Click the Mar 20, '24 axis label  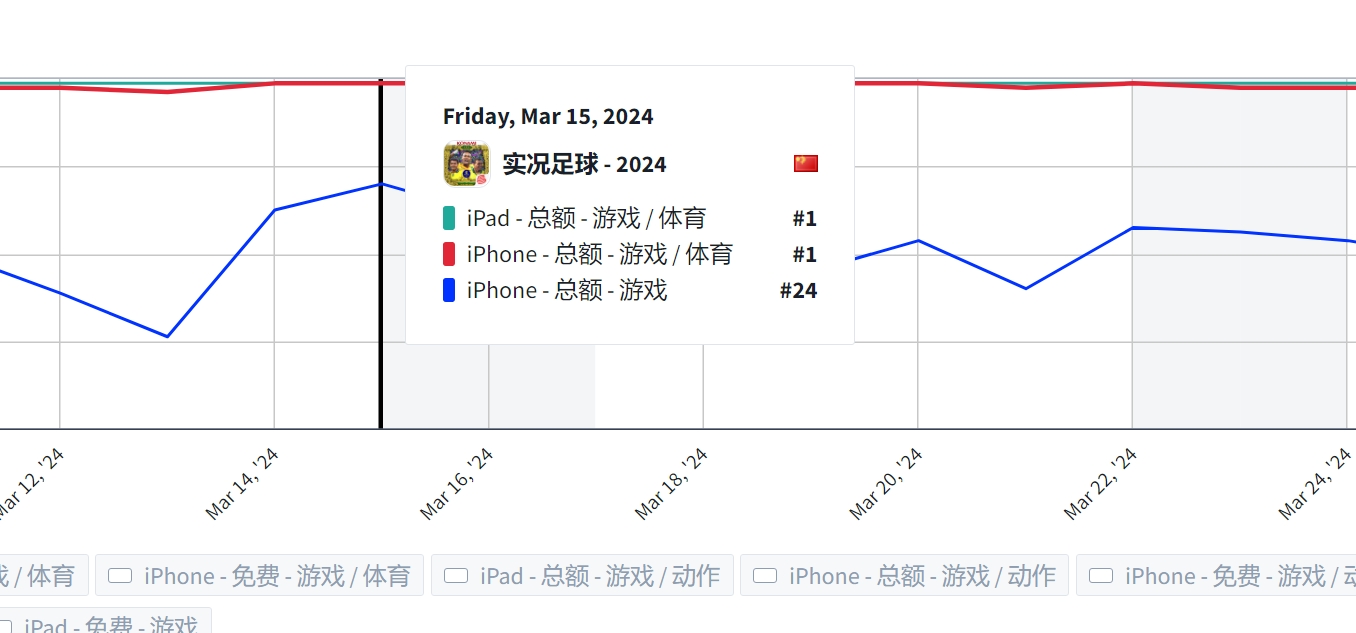pos(886,484)
